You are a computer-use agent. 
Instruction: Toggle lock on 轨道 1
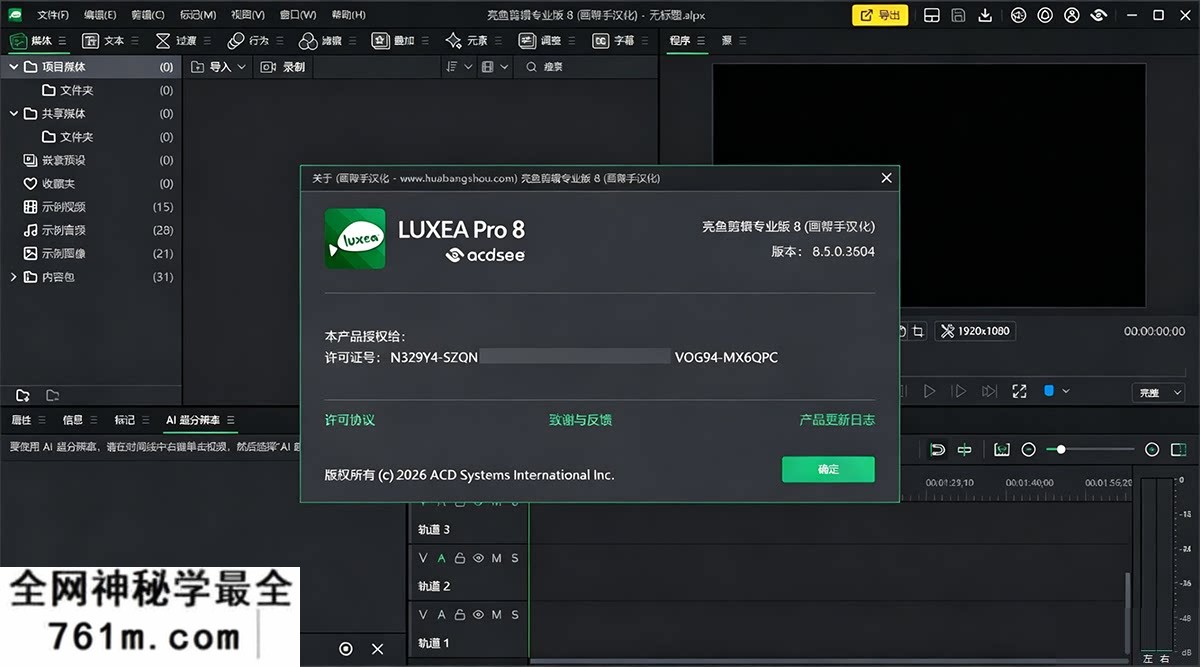click(460, 614)
